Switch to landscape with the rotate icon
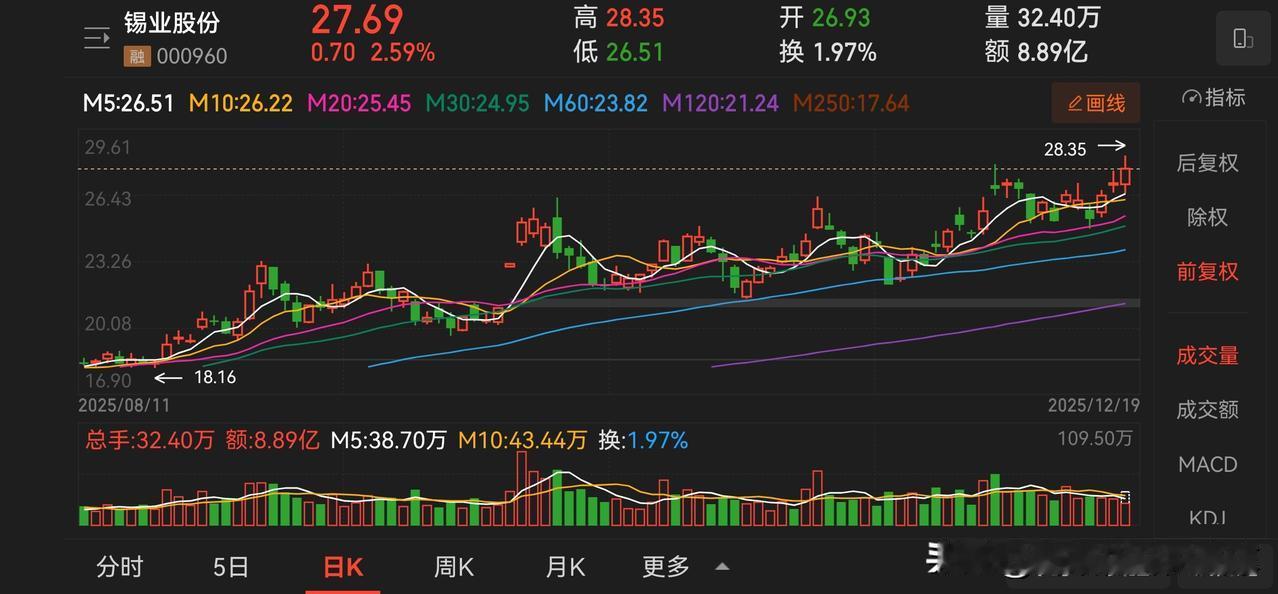 [x=1242, y=39]
